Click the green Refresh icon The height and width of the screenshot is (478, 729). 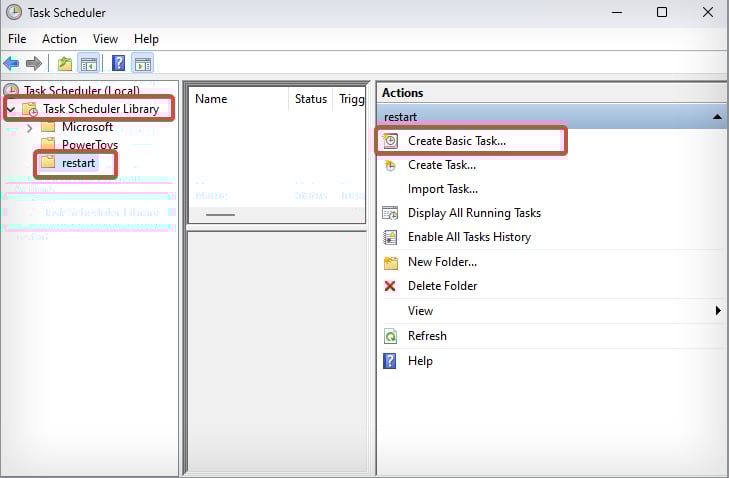(390, 336)
